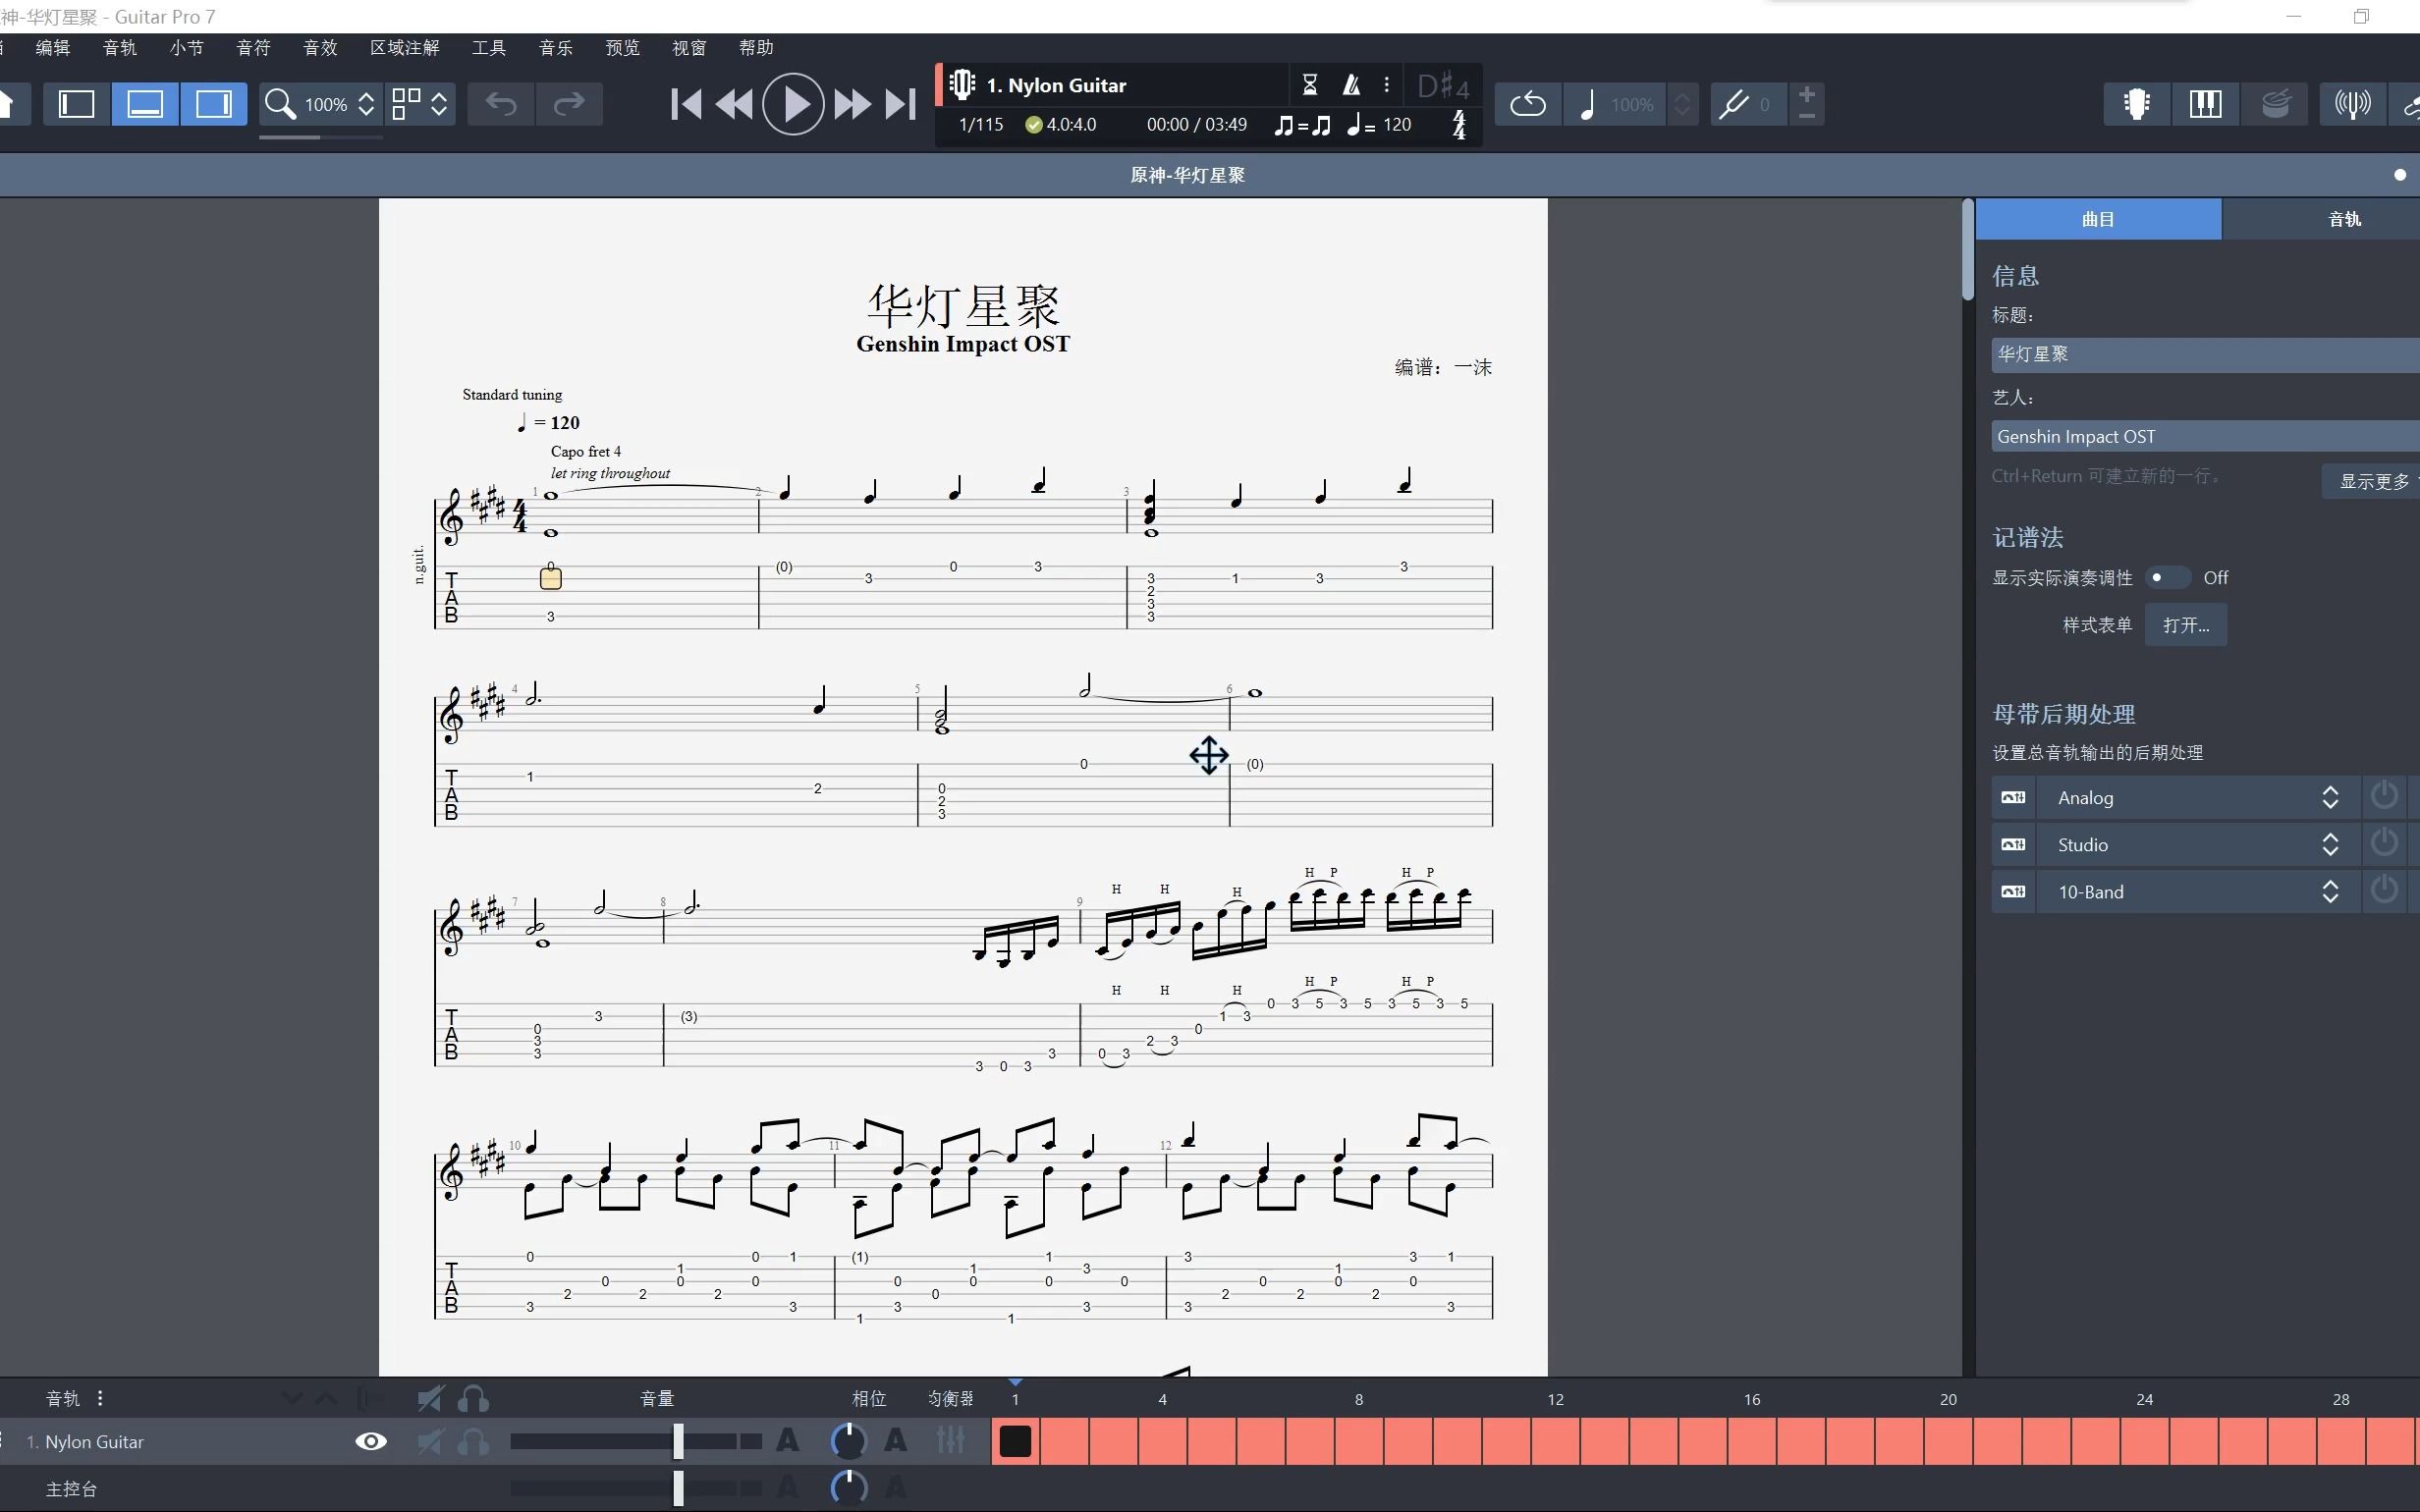Toggle the bottom global view panel

click(145, 104)
